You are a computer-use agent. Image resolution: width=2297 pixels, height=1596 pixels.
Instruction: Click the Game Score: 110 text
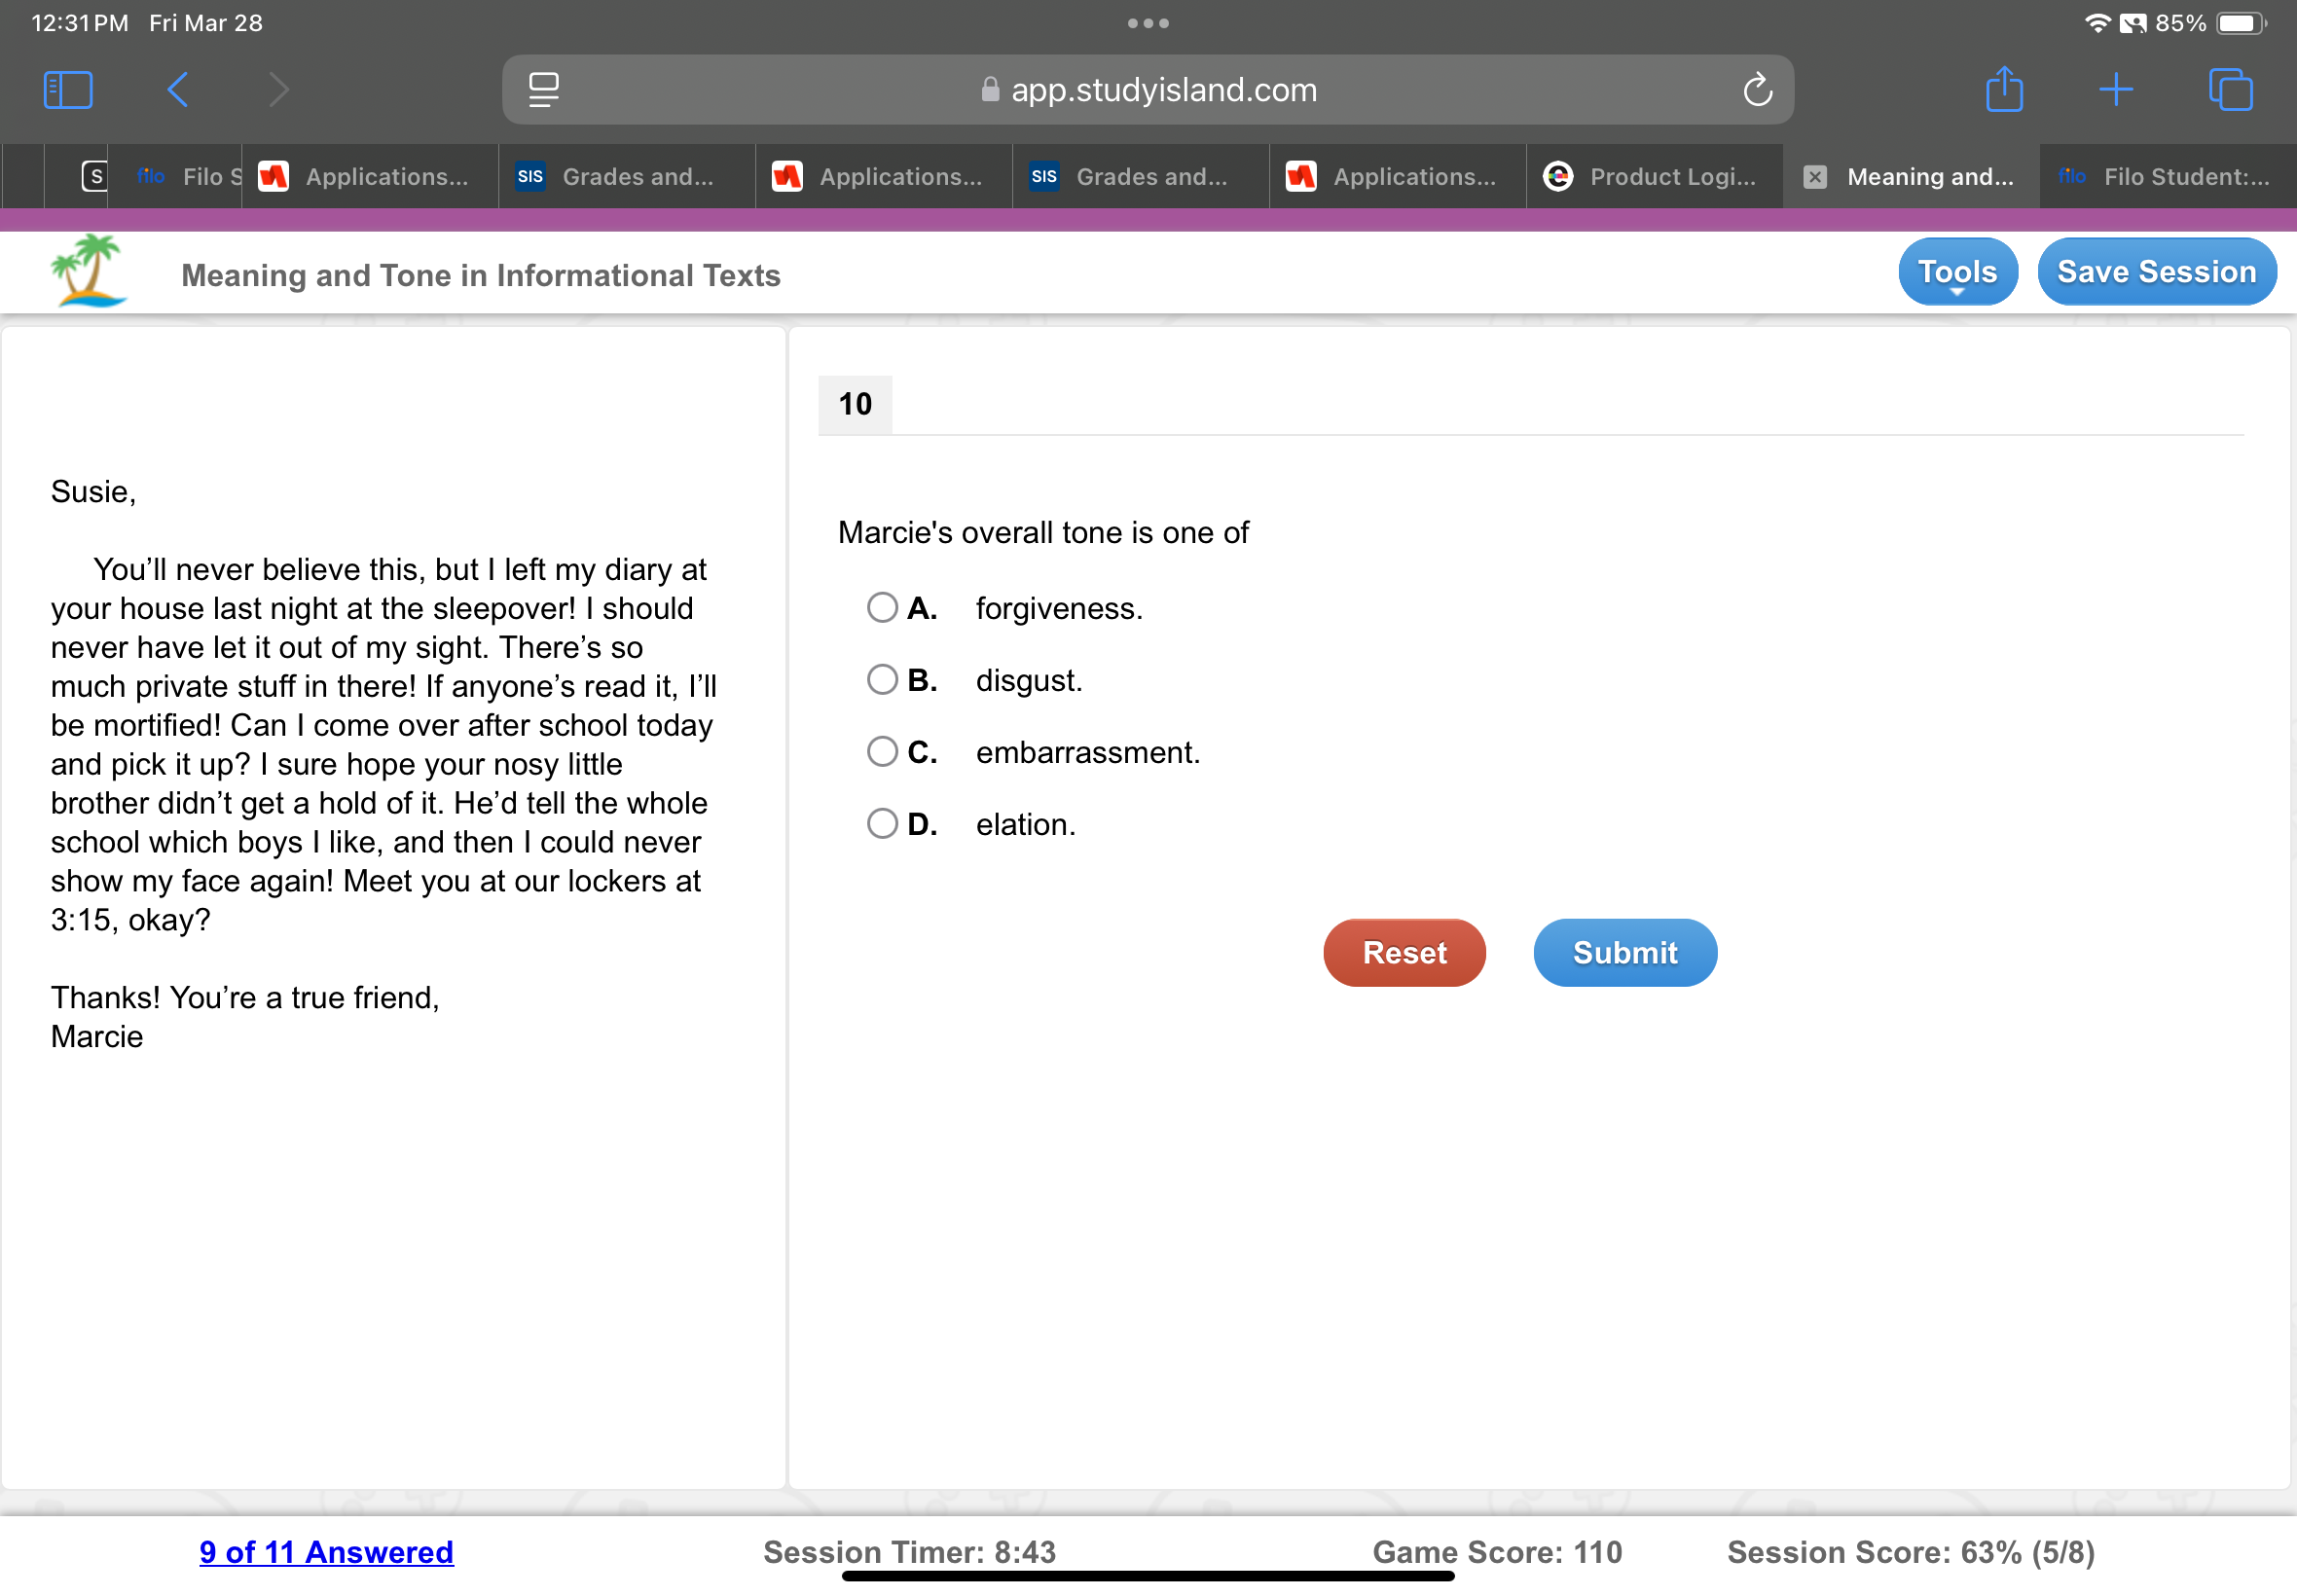coord(1497,1552)
